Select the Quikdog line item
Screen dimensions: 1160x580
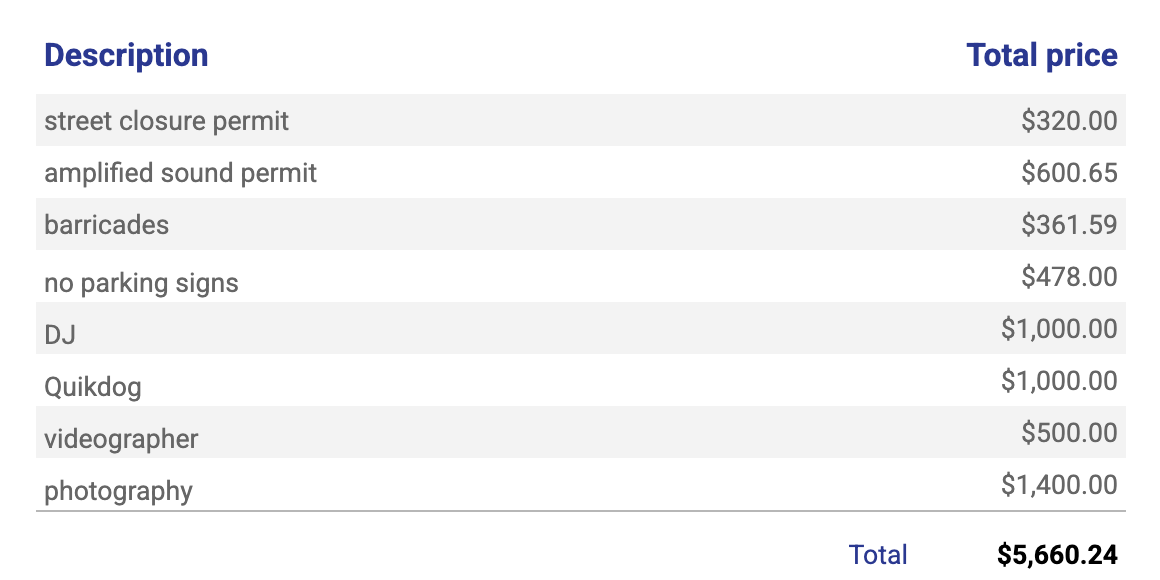pyautogui.click(x=92, y=387)
